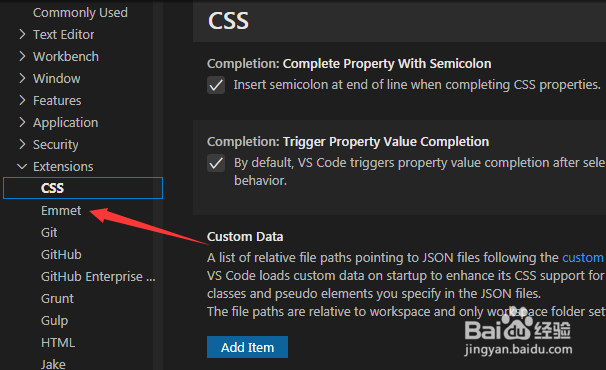606x370 pixels.
Task: Open Grunt extension settings
Action: tap(57, 298)
